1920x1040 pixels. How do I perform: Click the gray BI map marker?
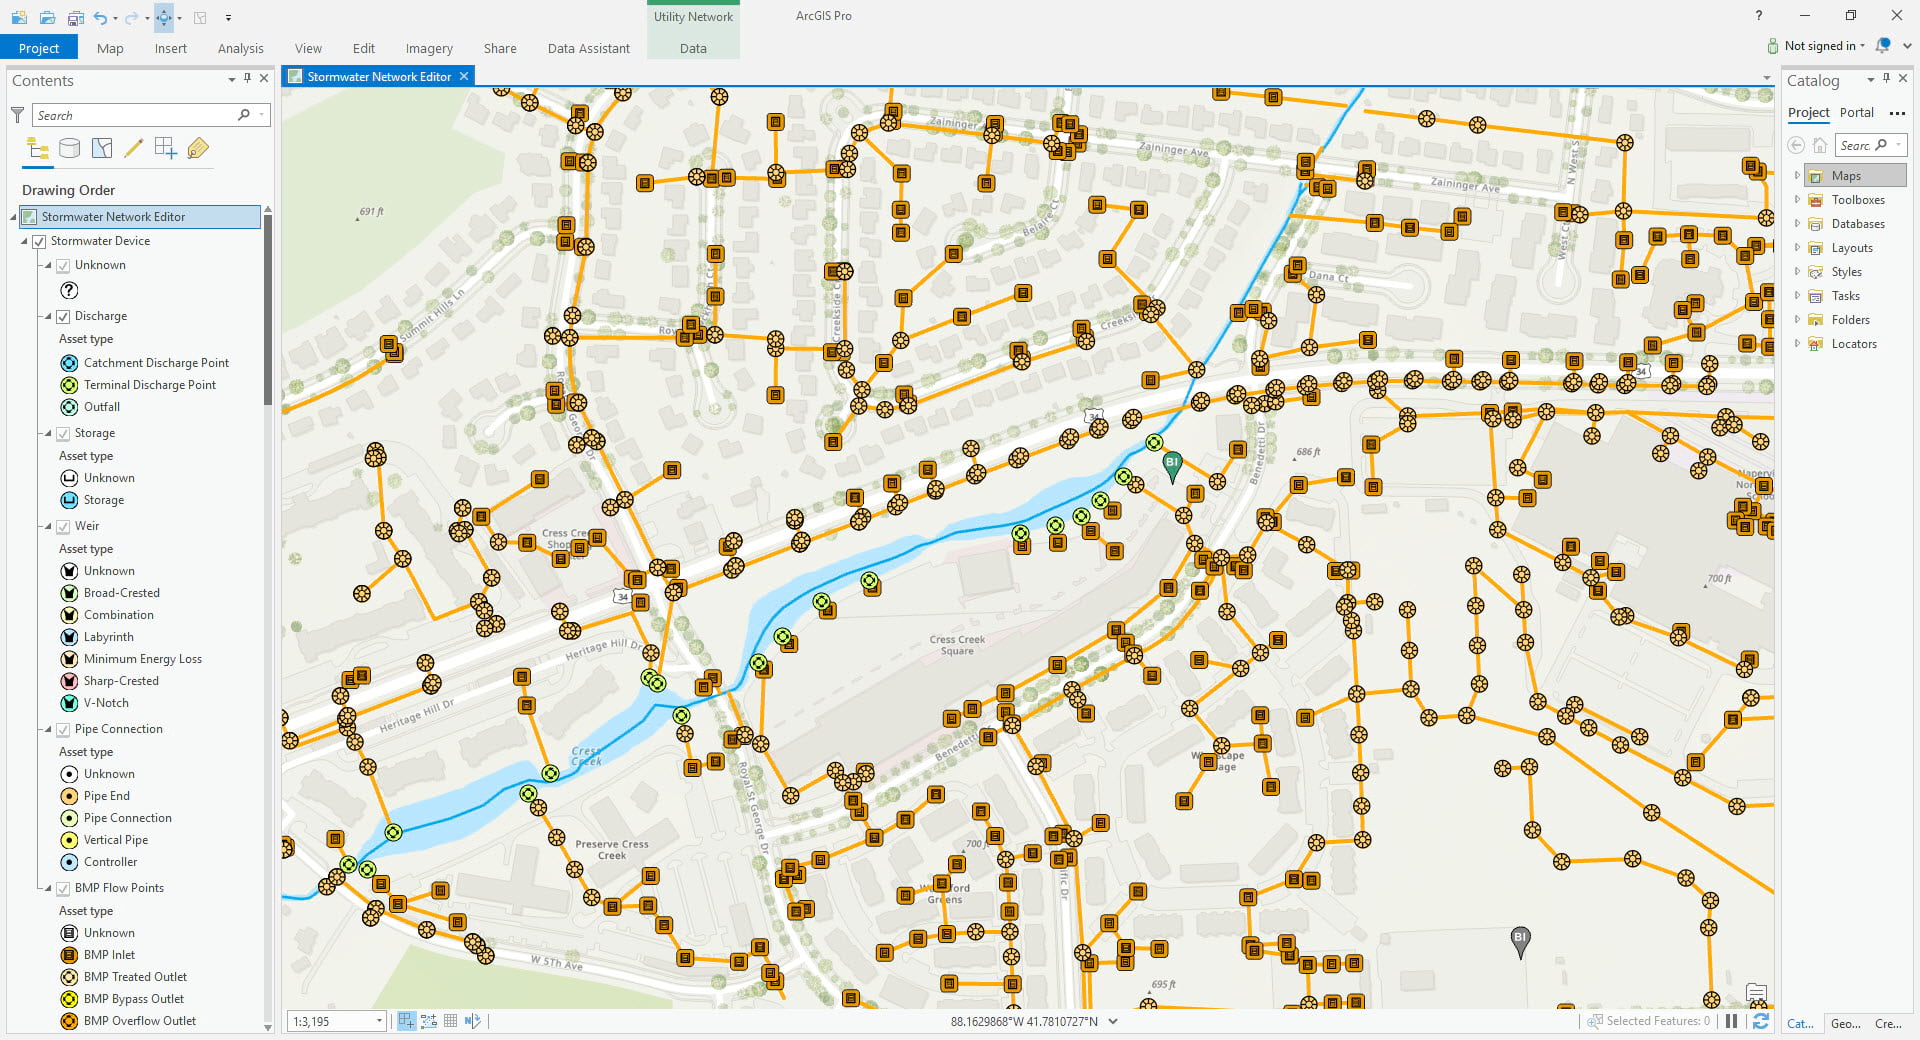pyautogui.click(x=1520, y=941)
